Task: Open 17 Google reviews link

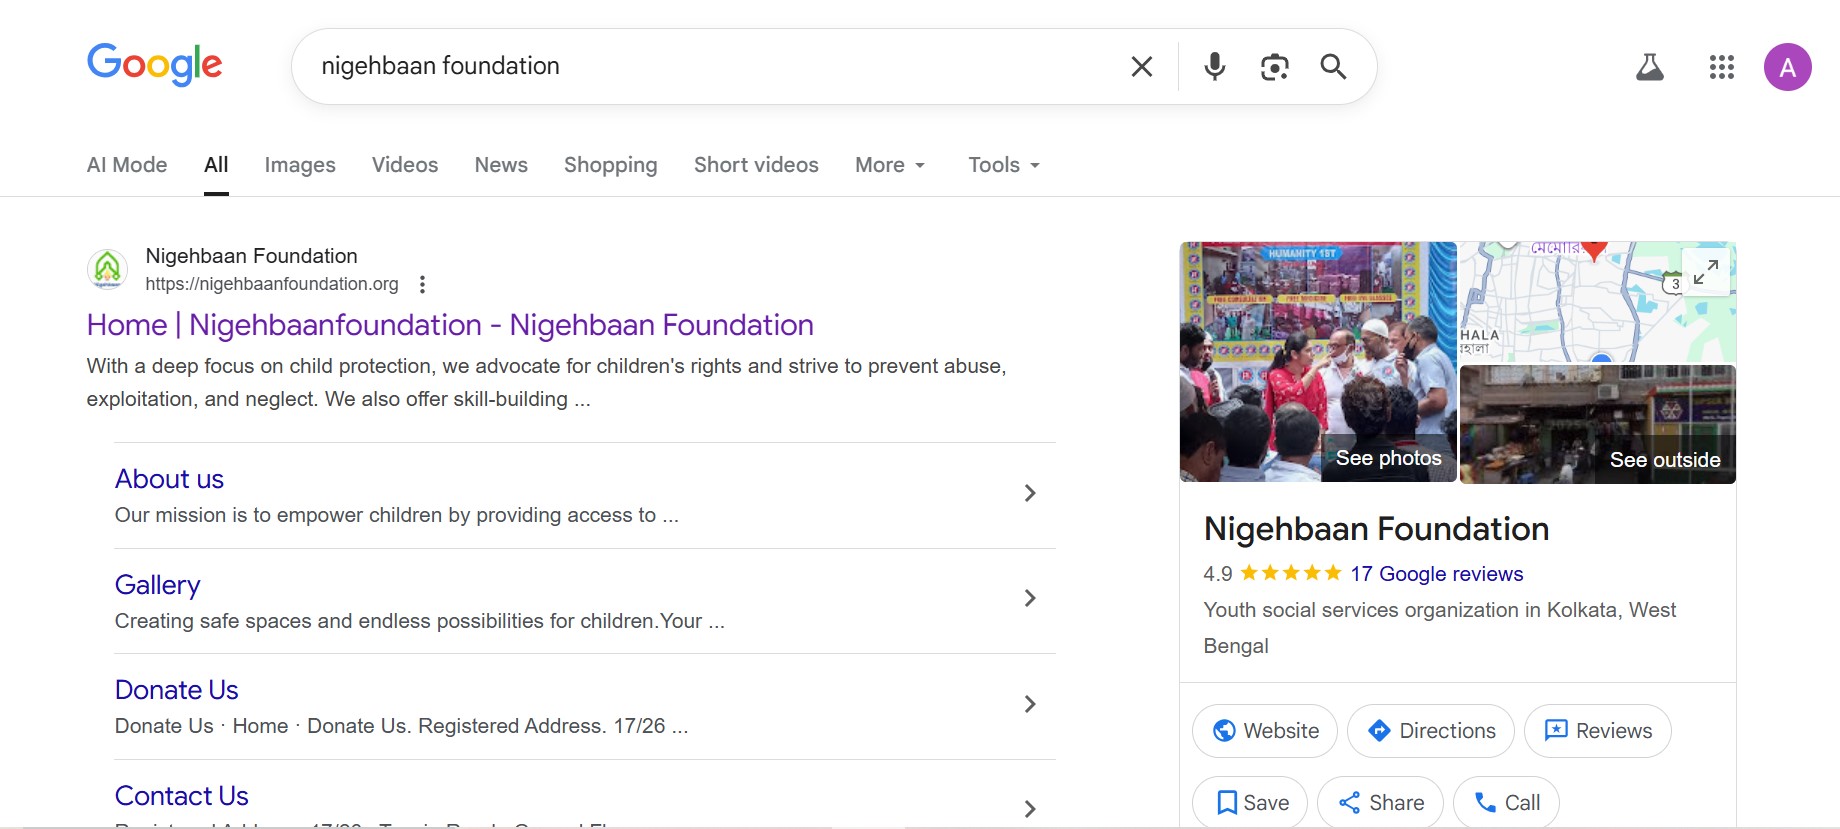Action: 1436,574
